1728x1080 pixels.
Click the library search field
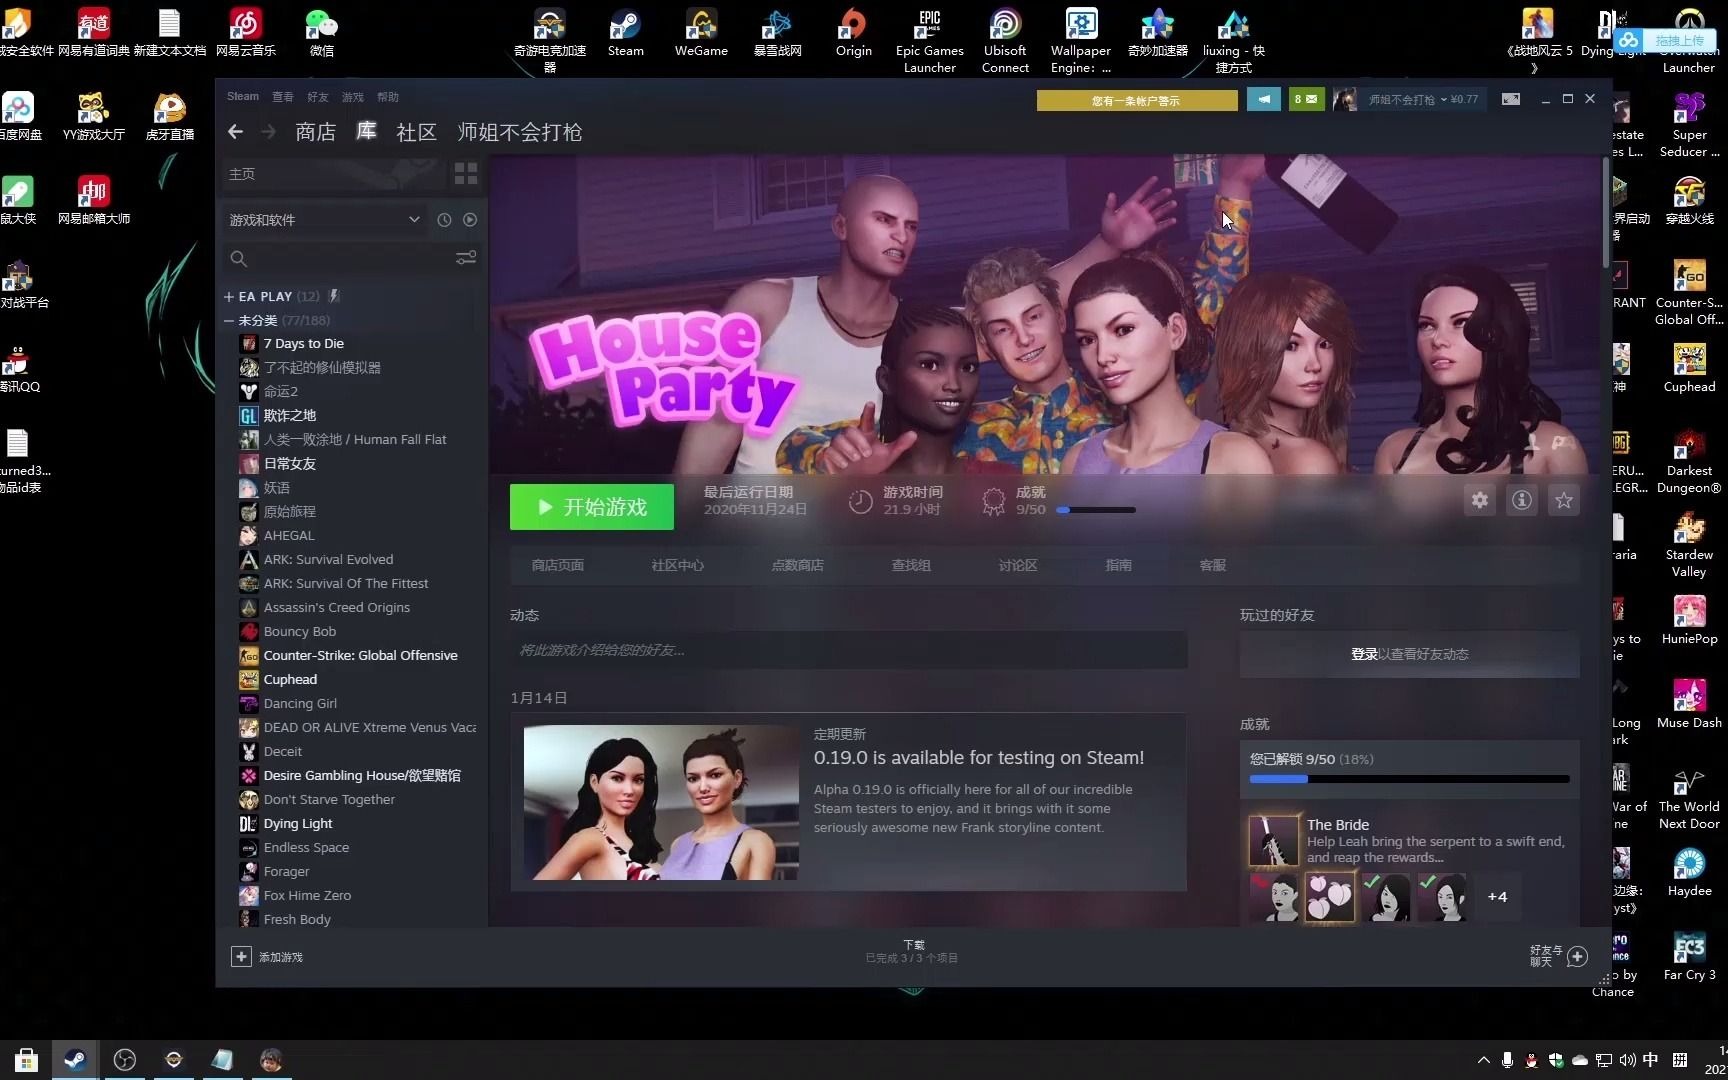coord(351,259)
